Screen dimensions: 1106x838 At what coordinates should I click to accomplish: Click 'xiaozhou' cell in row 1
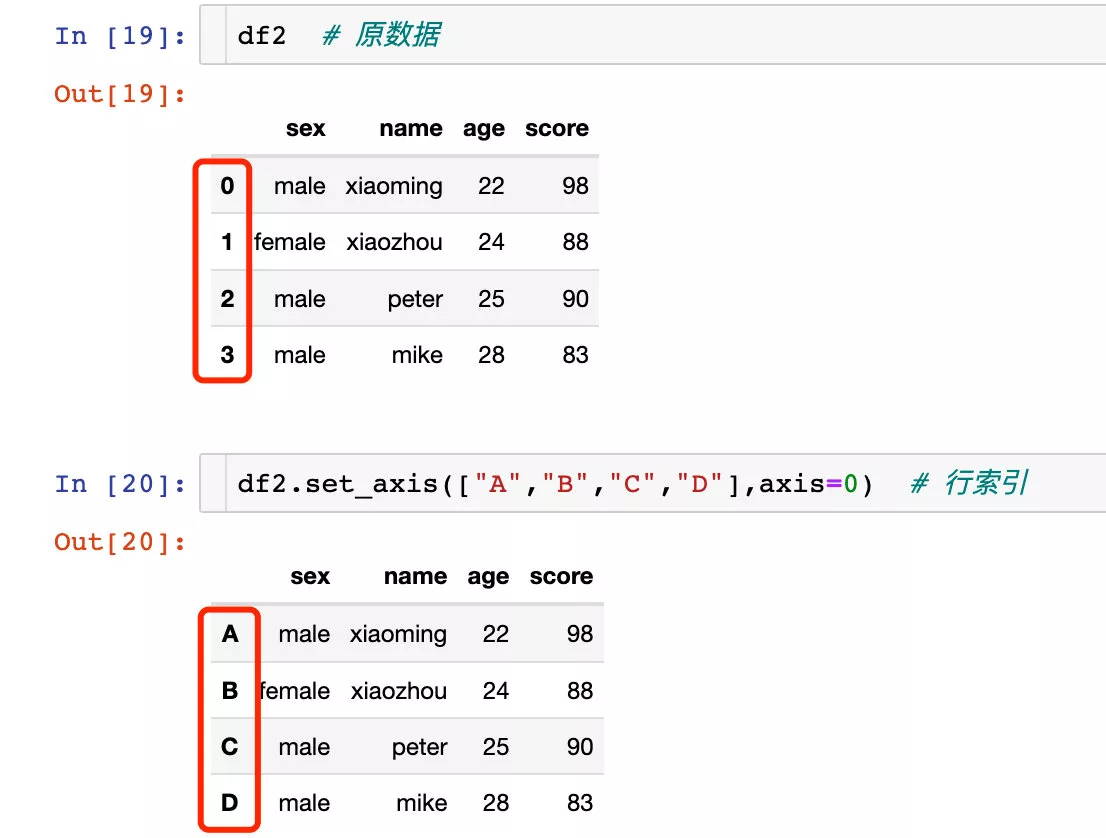pos(394,242)
